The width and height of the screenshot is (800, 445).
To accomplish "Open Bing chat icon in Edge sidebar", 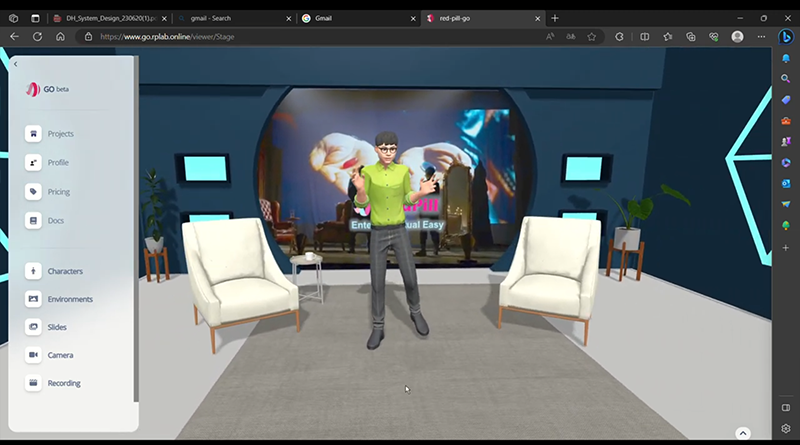I will [786, 36].
